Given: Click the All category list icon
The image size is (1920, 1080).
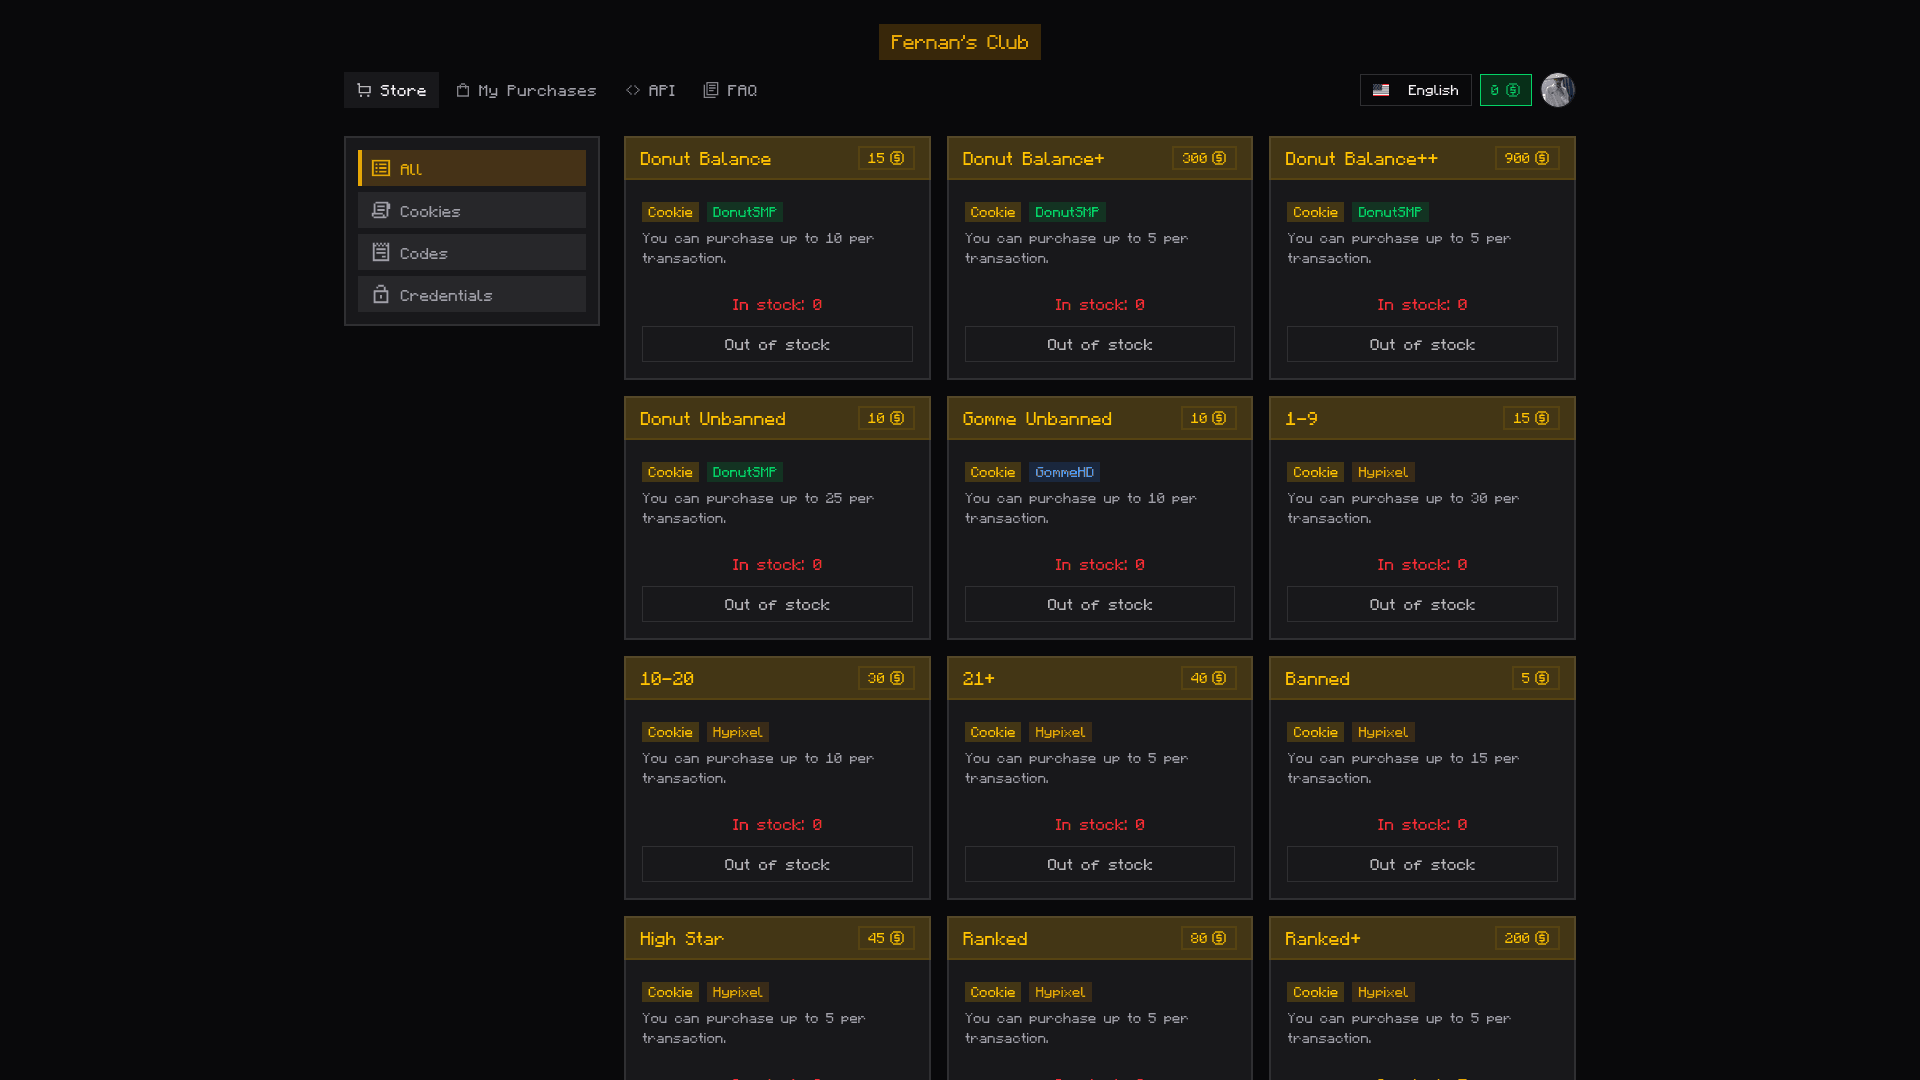Looking at the screenshot, I should click(x=381, y=168).
